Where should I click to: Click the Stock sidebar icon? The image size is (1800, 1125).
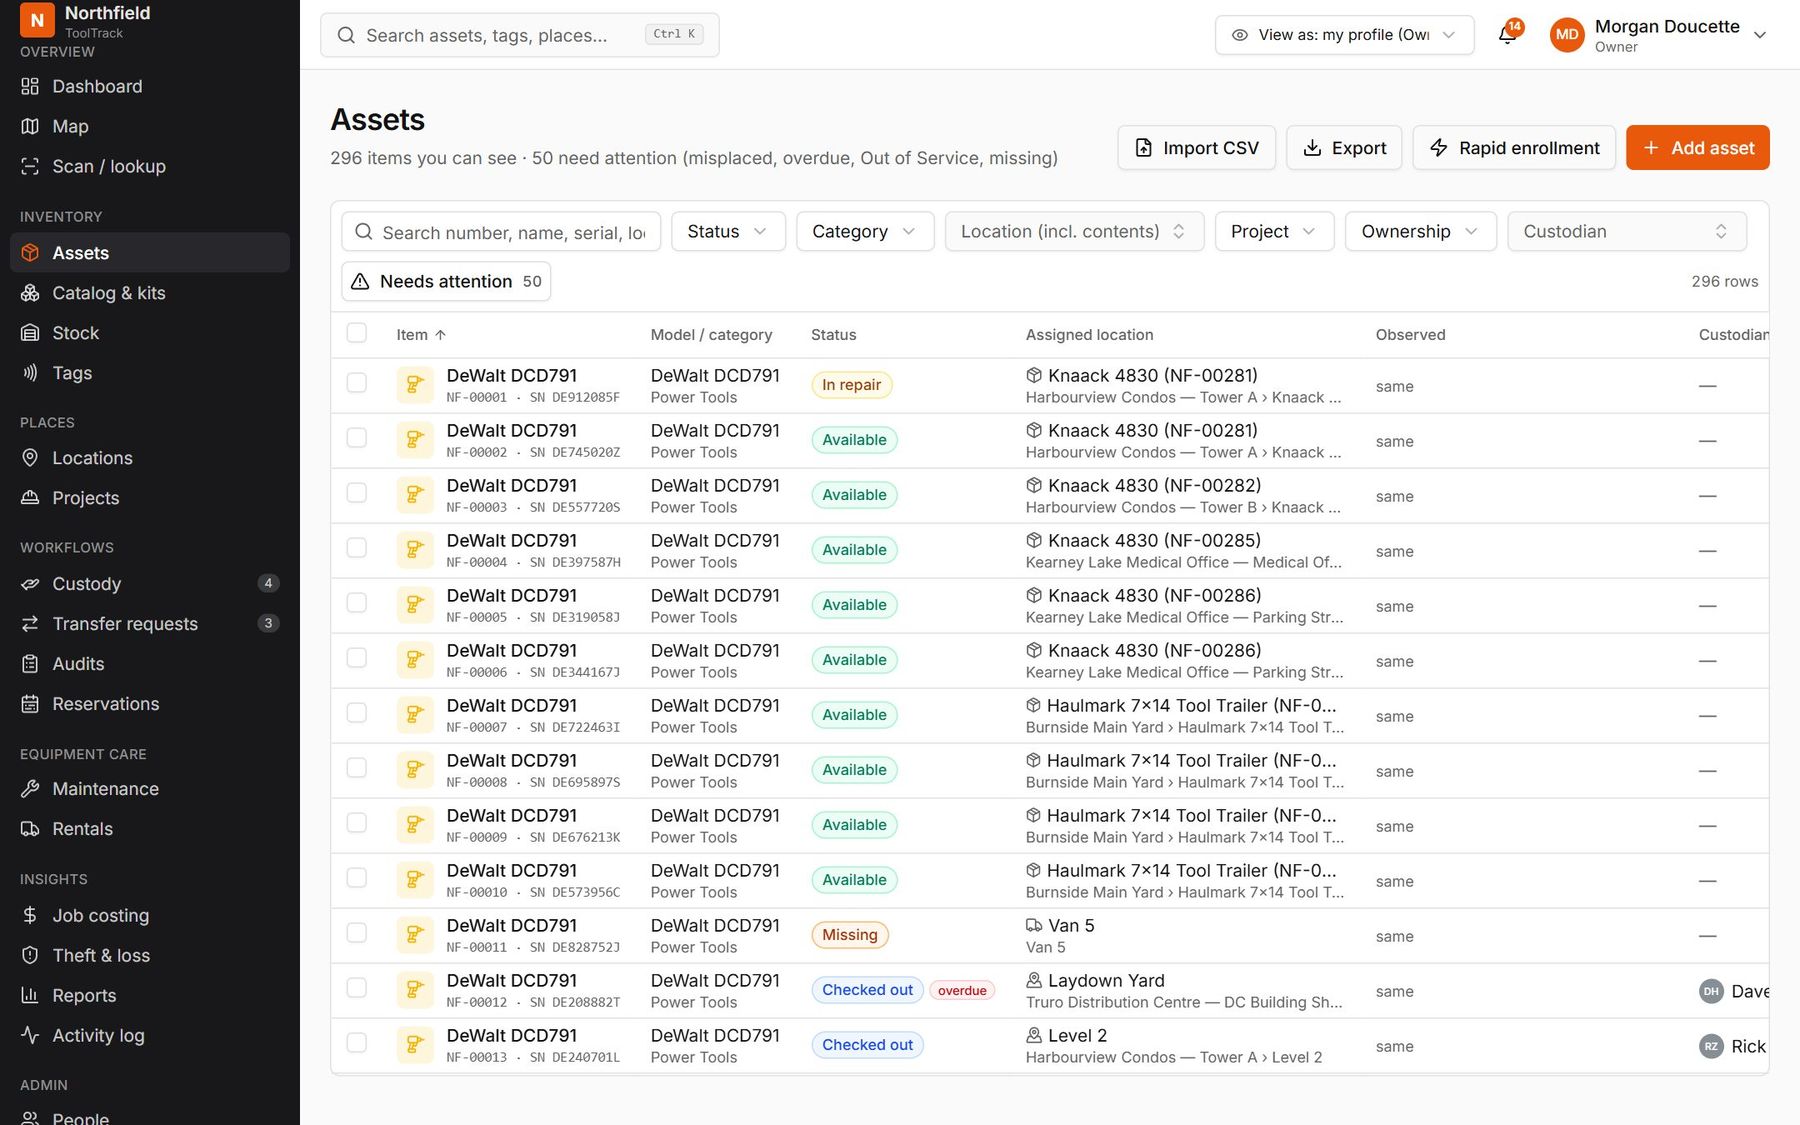point(30,333)
